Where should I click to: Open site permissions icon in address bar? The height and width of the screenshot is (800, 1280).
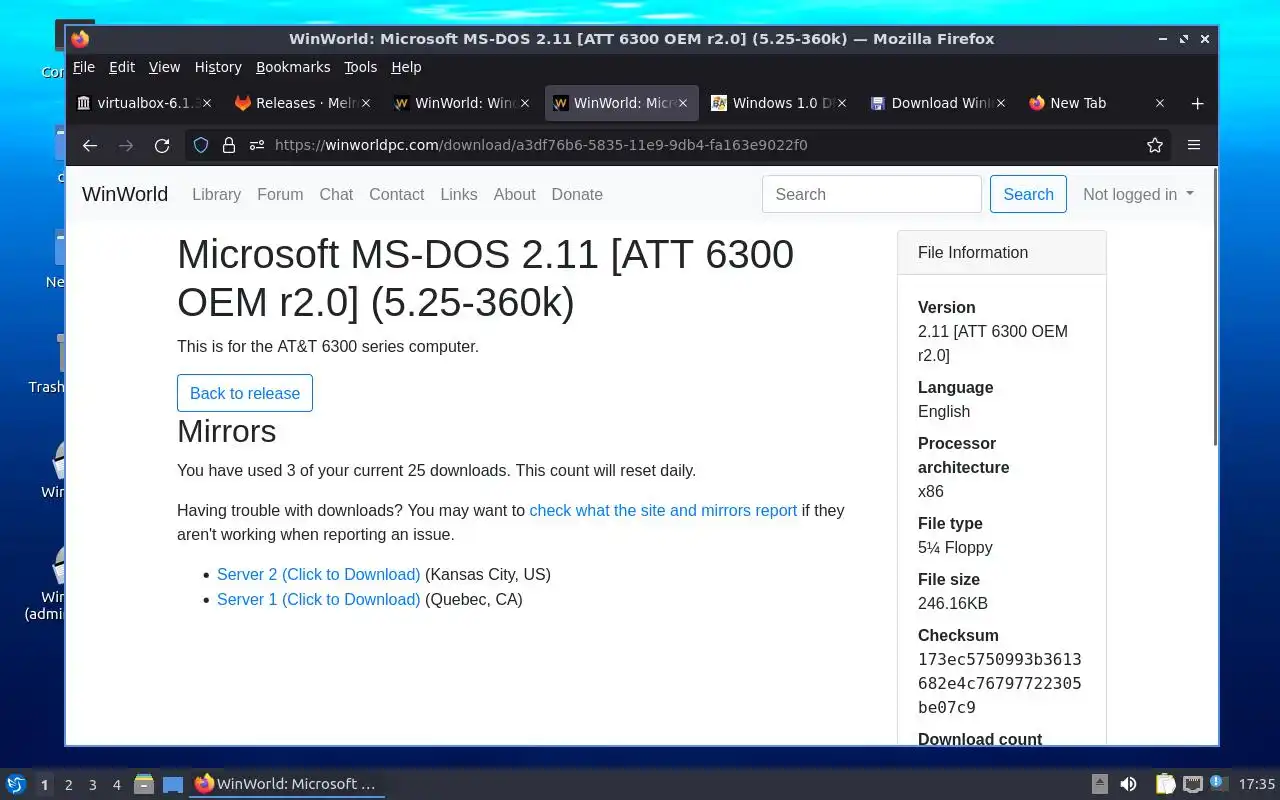tap(257, 145)
